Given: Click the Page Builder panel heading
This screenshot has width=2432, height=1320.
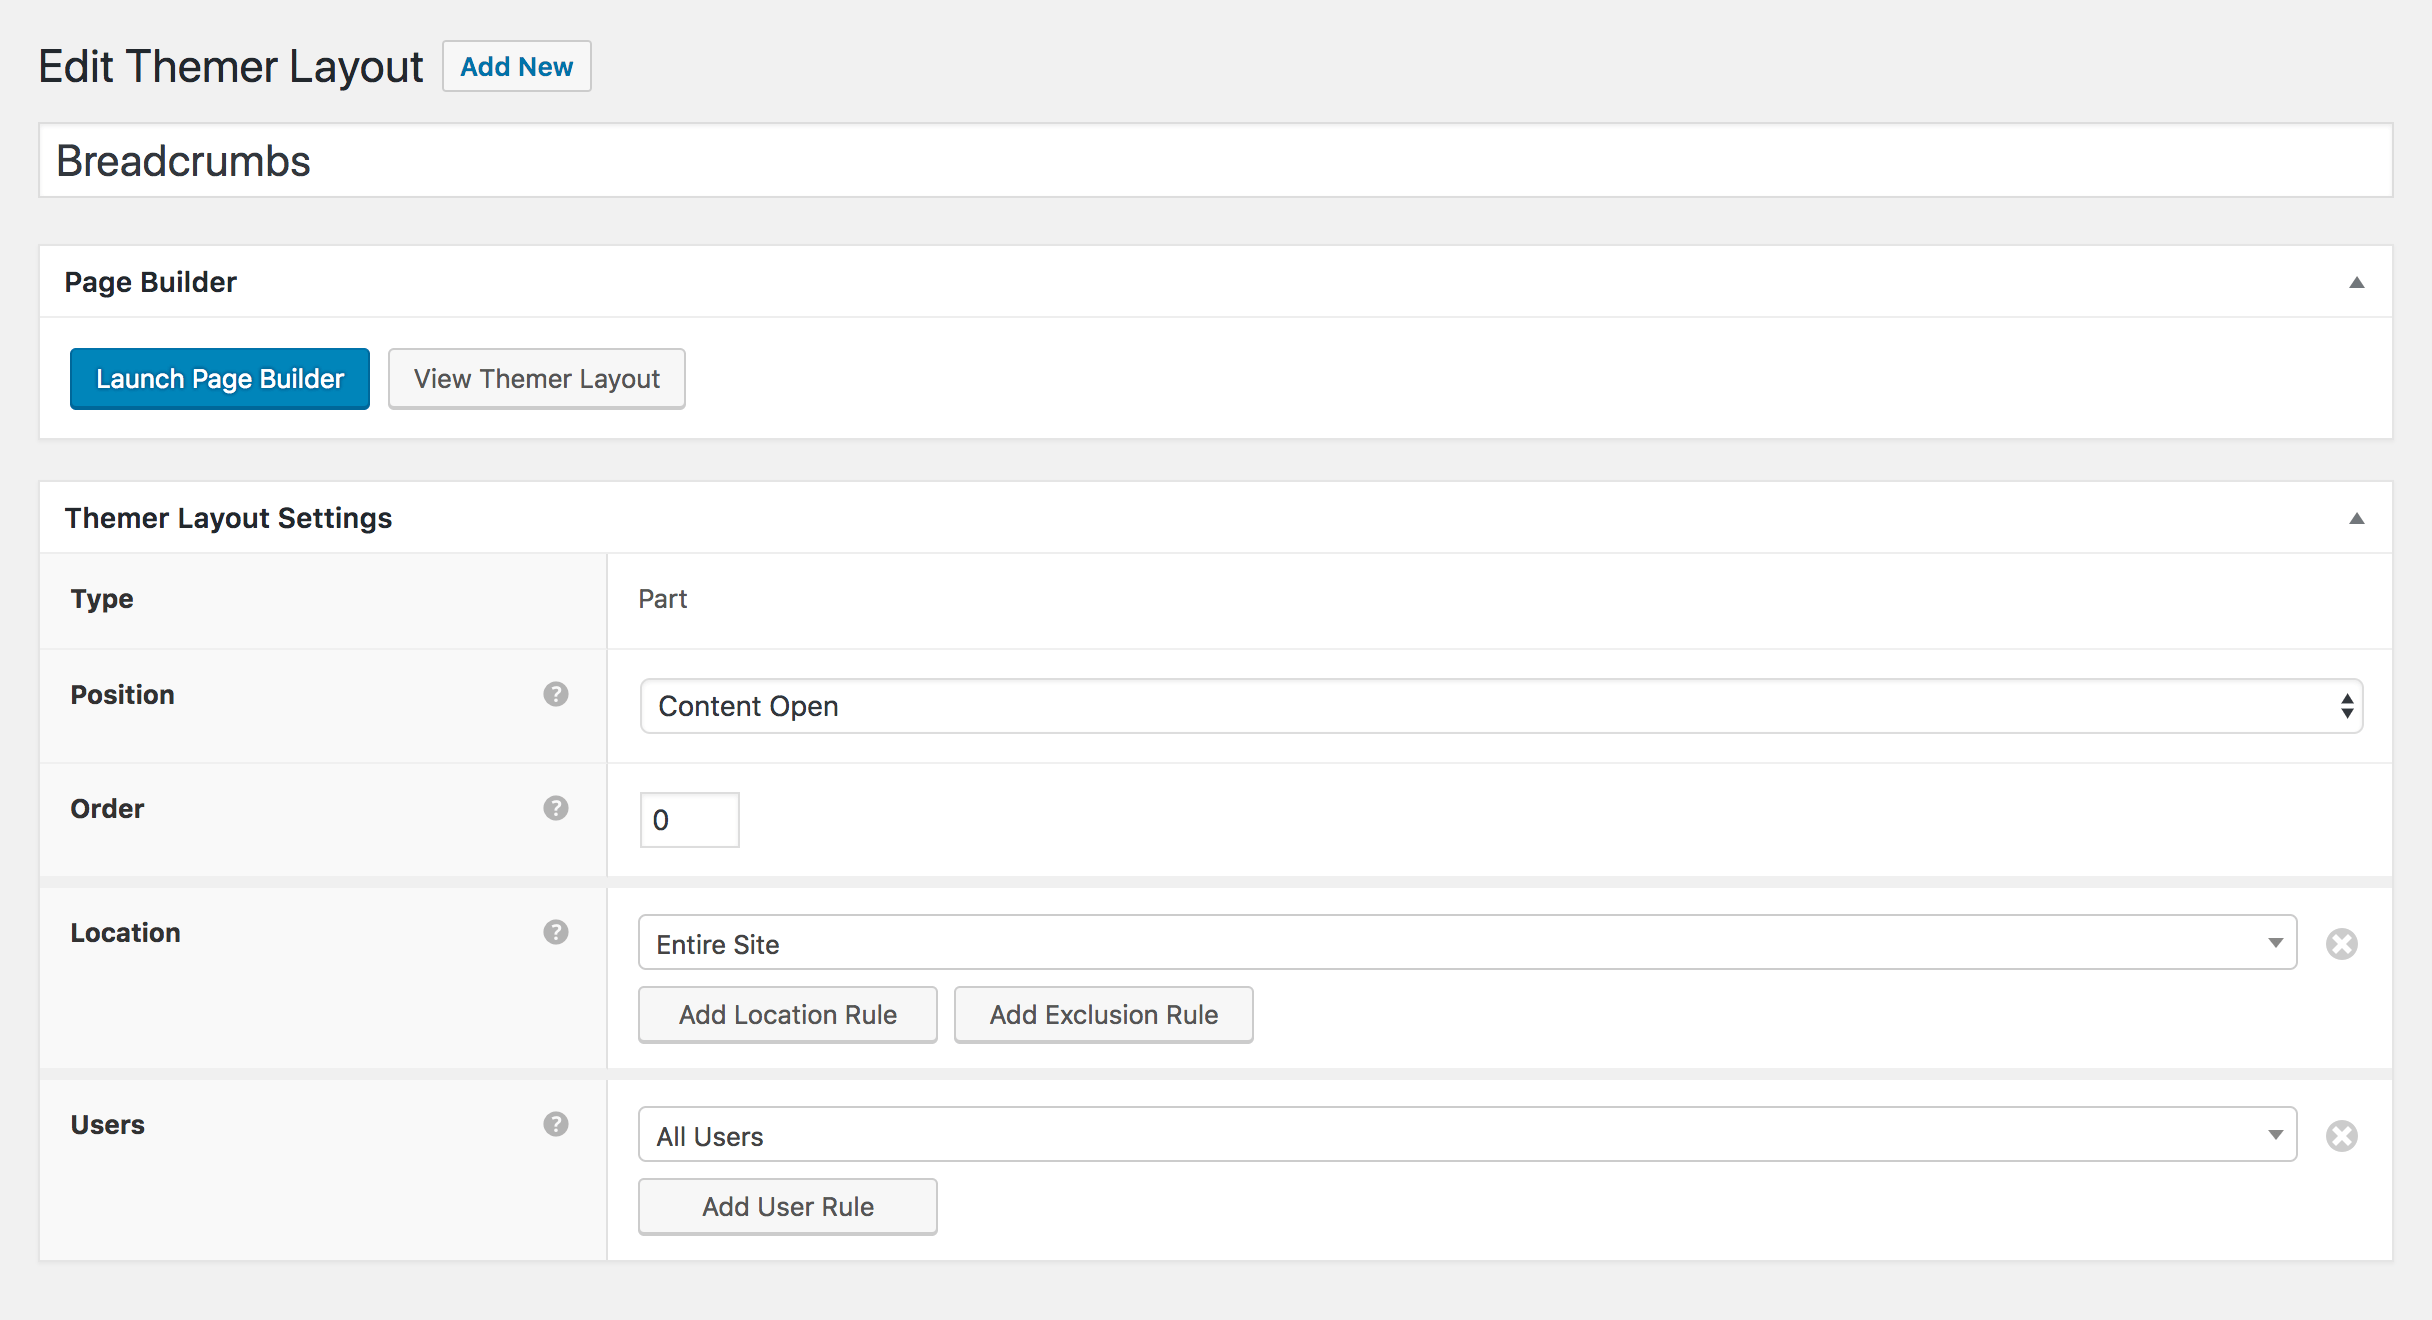Looking at the screenshot, I should pos(151,282).
